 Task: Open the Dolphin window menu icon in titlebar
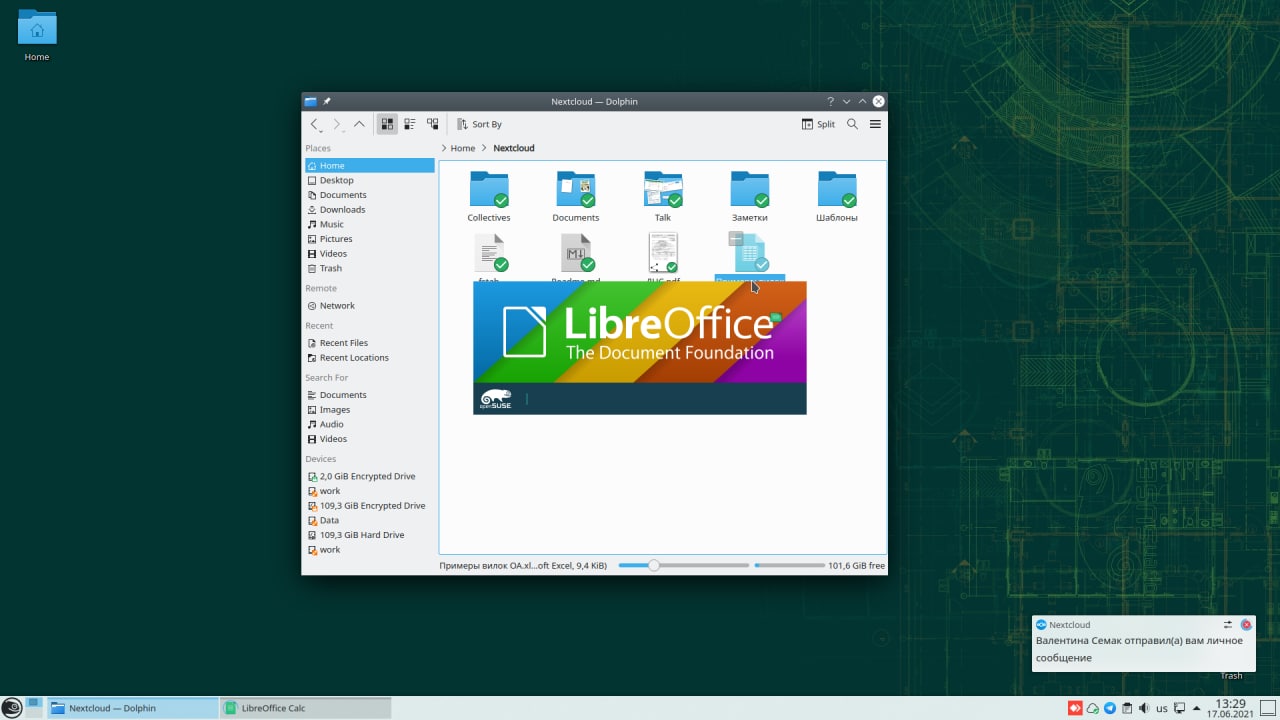pyautogui.click(x=311, y=101)
